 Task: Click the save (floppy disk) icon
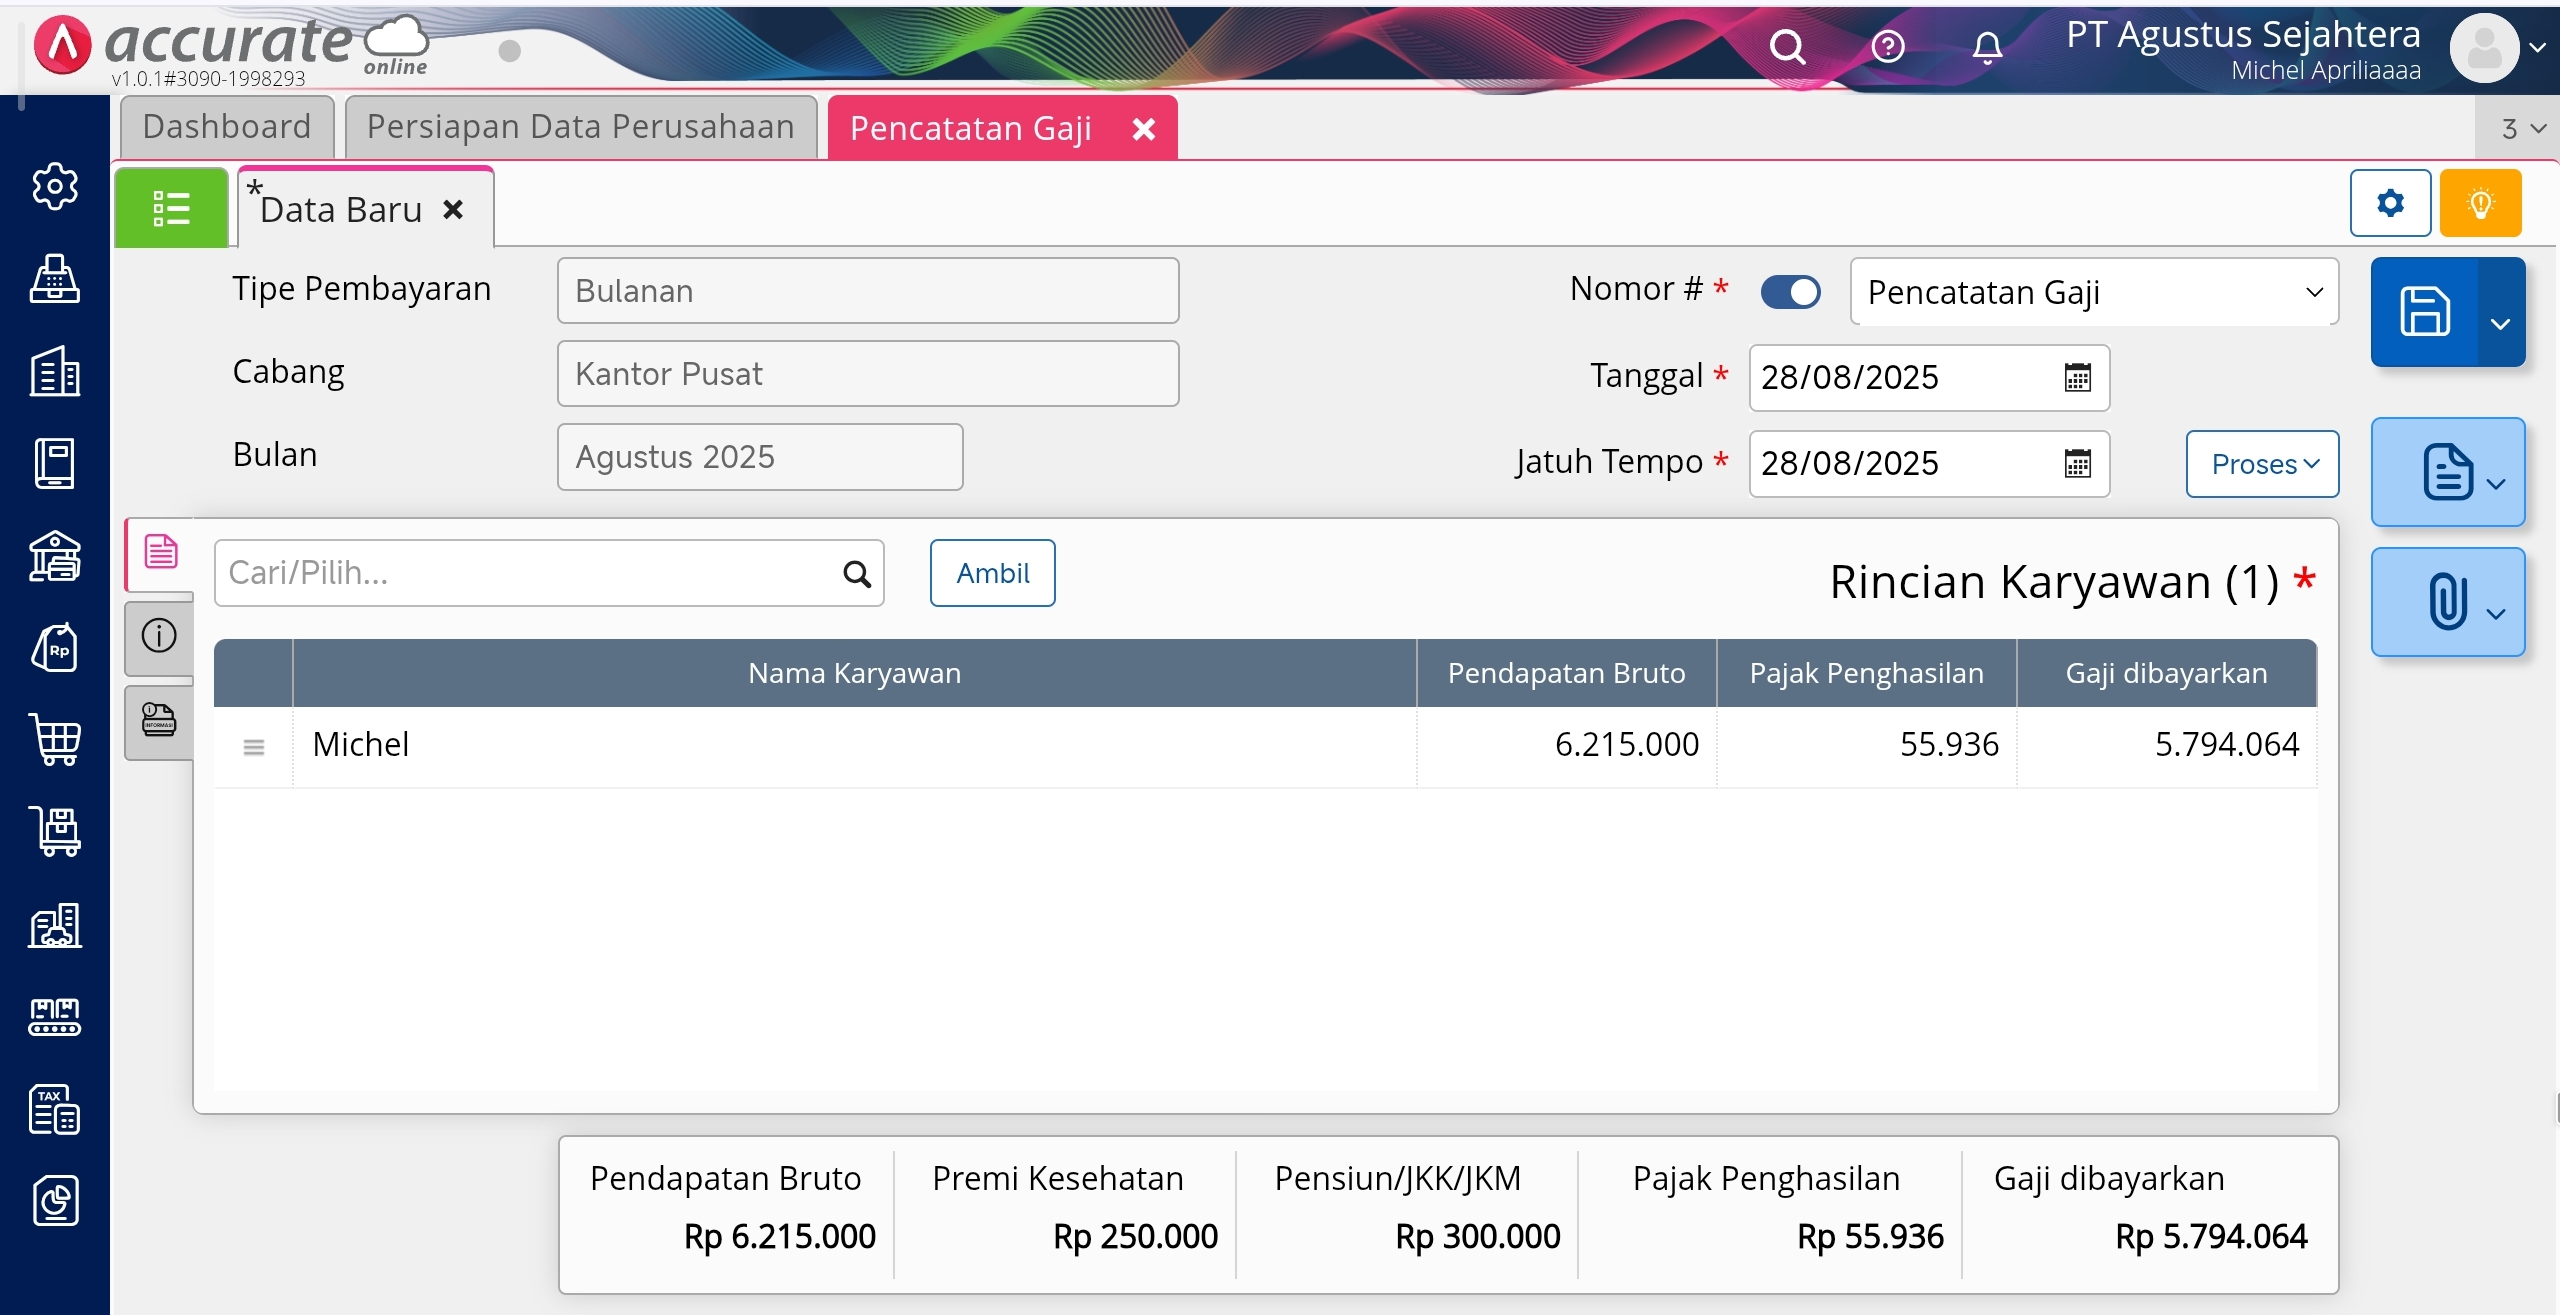pos(2424,311)
